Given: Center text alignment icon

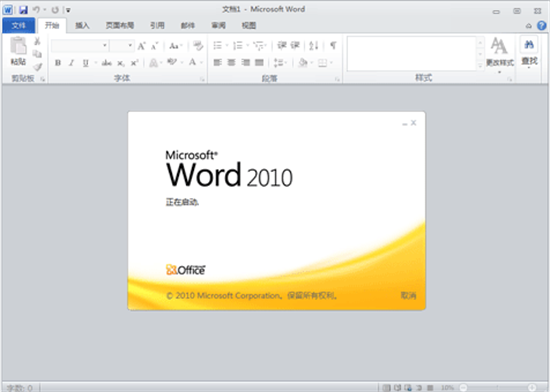Looking at the screenshot, I should tap(231, 63).
